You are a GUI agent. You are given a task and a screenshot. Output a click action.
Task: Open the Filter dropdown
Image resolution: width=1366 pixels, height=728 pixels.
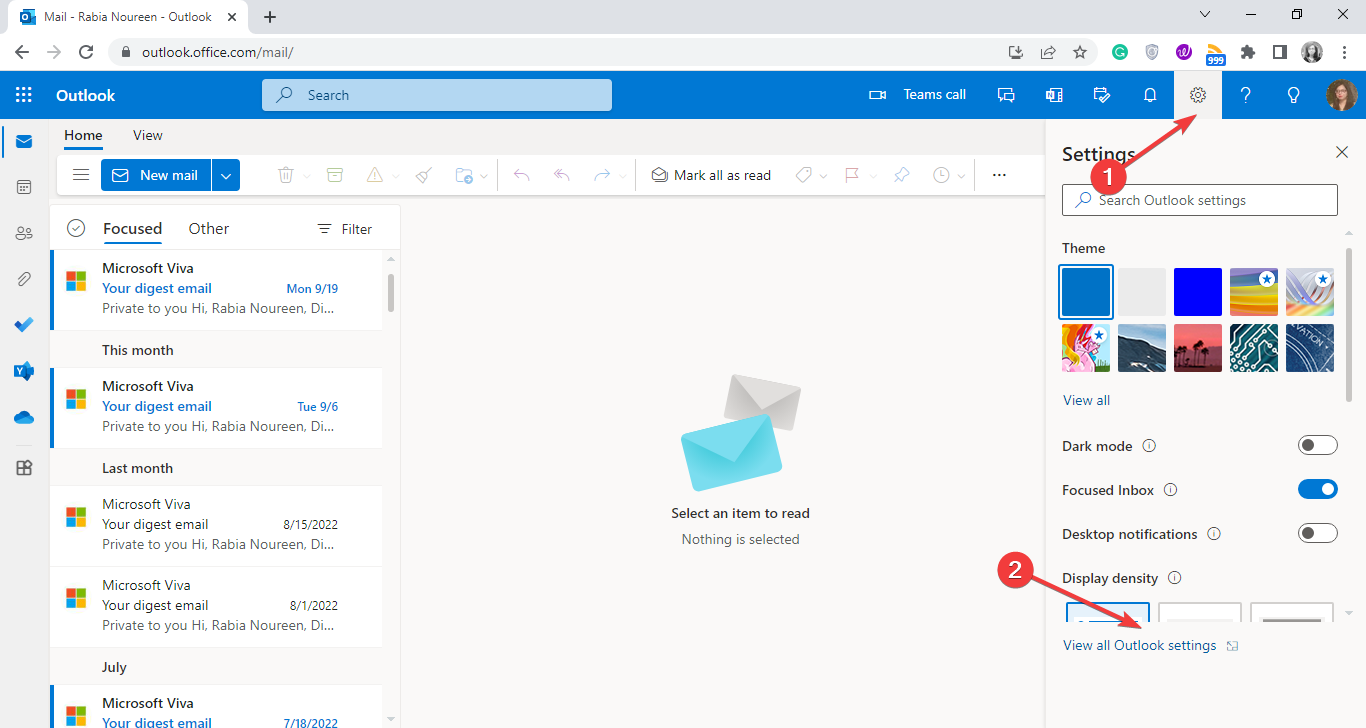tap(344, 228)
